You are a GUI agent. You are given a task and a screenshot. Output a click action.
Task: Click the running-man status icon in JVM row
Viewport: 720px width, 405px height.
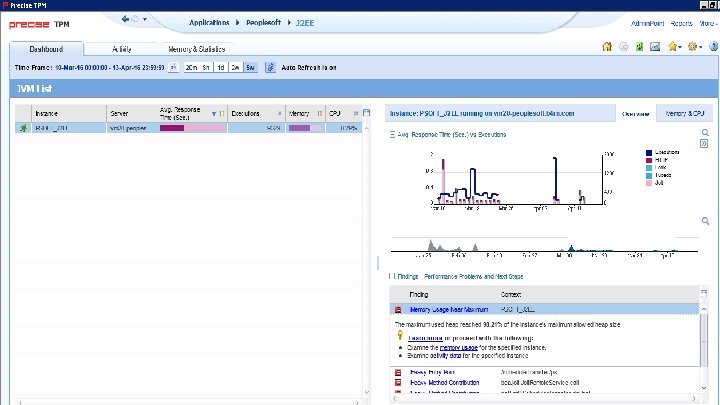pyautogui.click(x=23, y=128)
